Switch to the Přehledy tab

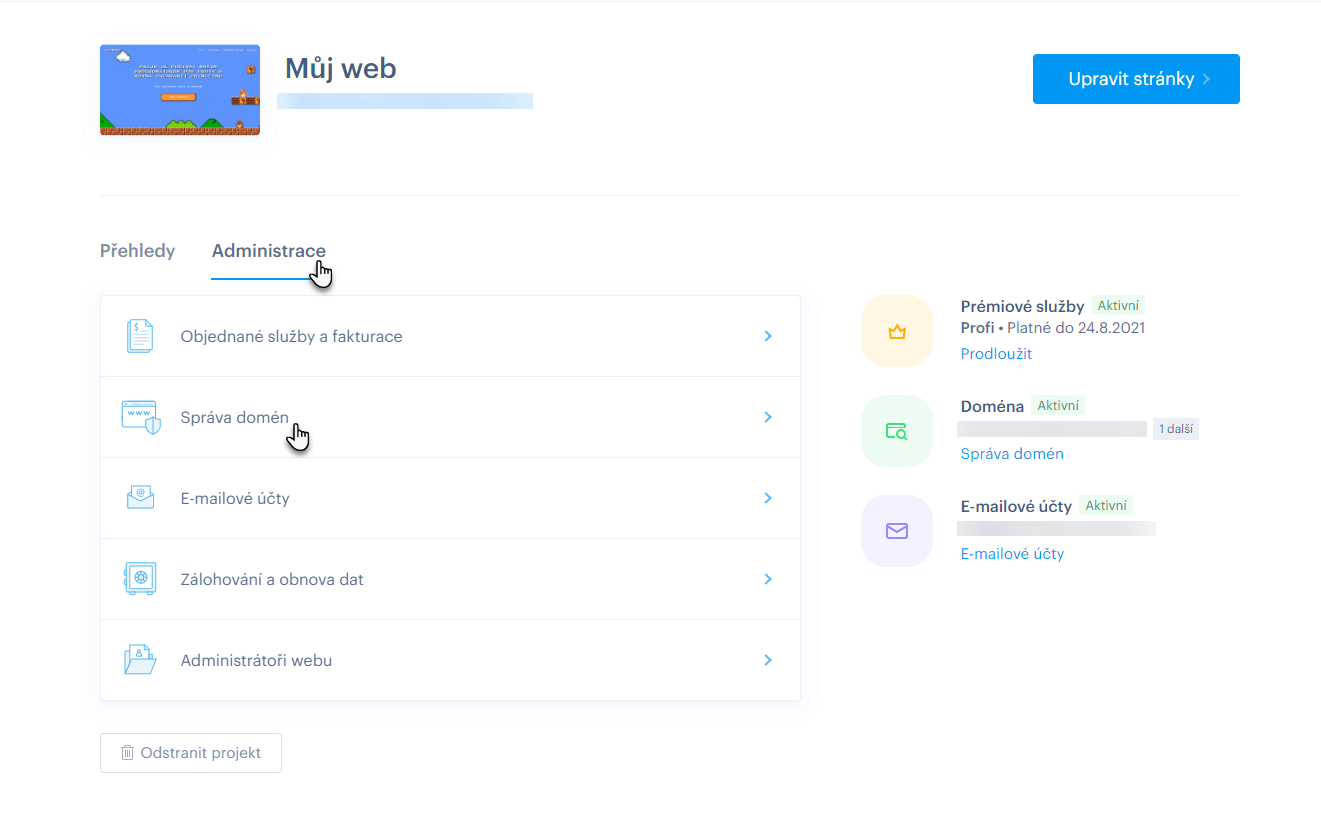[137, 251]
